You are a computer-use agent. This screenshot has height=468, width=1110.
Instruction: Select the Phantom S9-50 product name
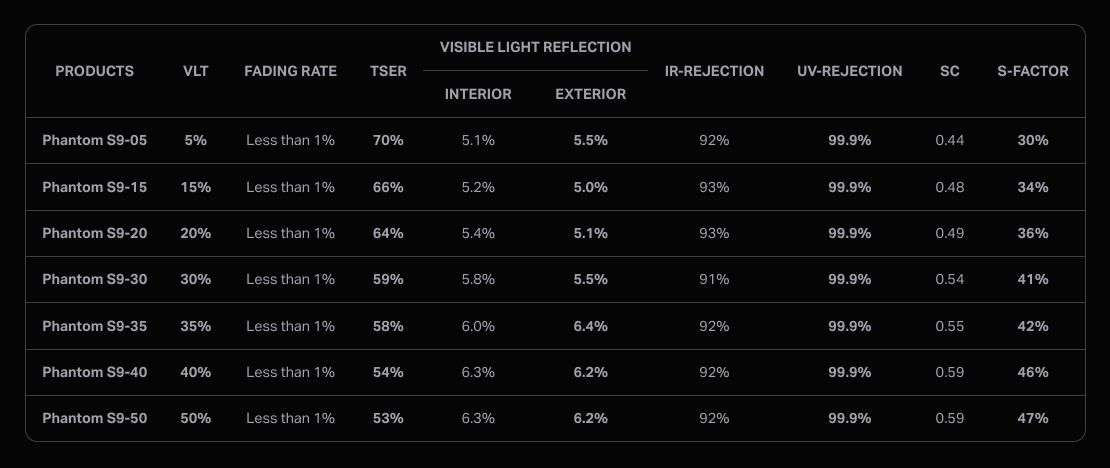point(95,418)
